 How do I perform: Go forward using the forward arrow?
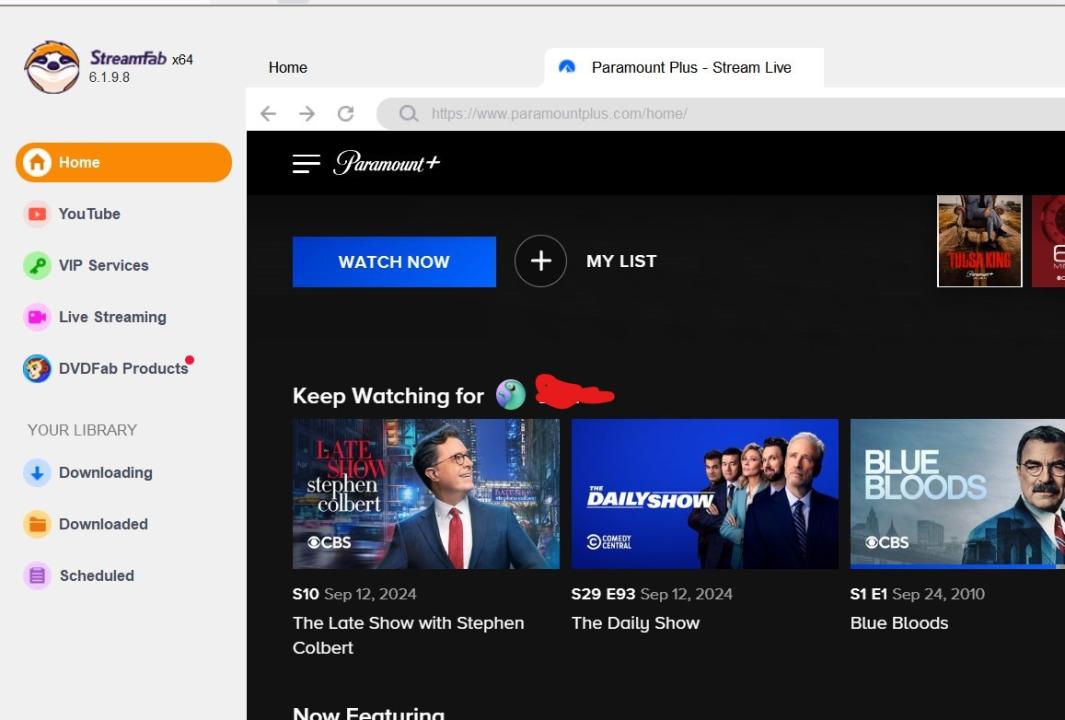point(307,113)
